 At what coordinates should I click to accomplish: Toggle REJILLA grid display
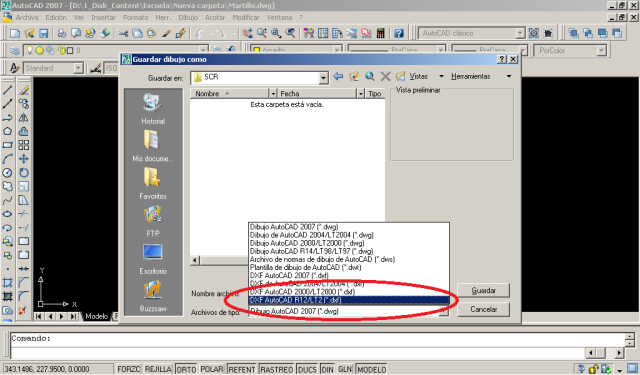[158, 369]
